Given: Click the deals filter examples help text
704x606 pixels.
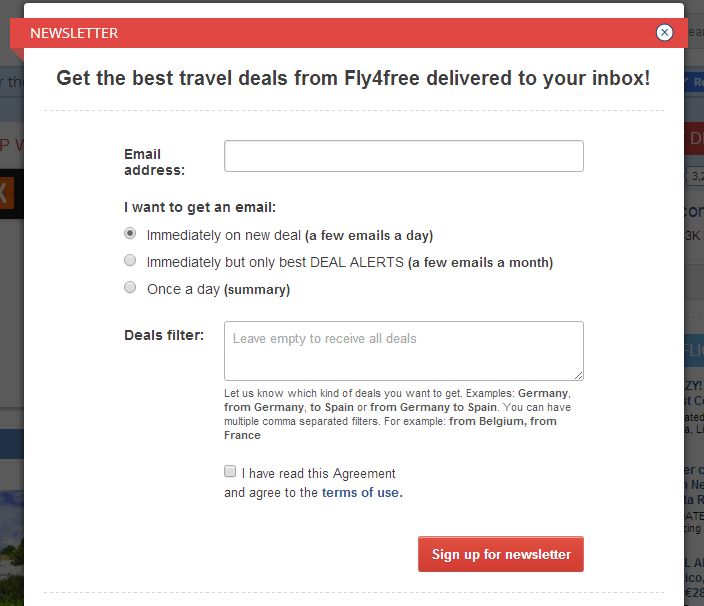Looking at the screenshot, I should tap(398, 414).
